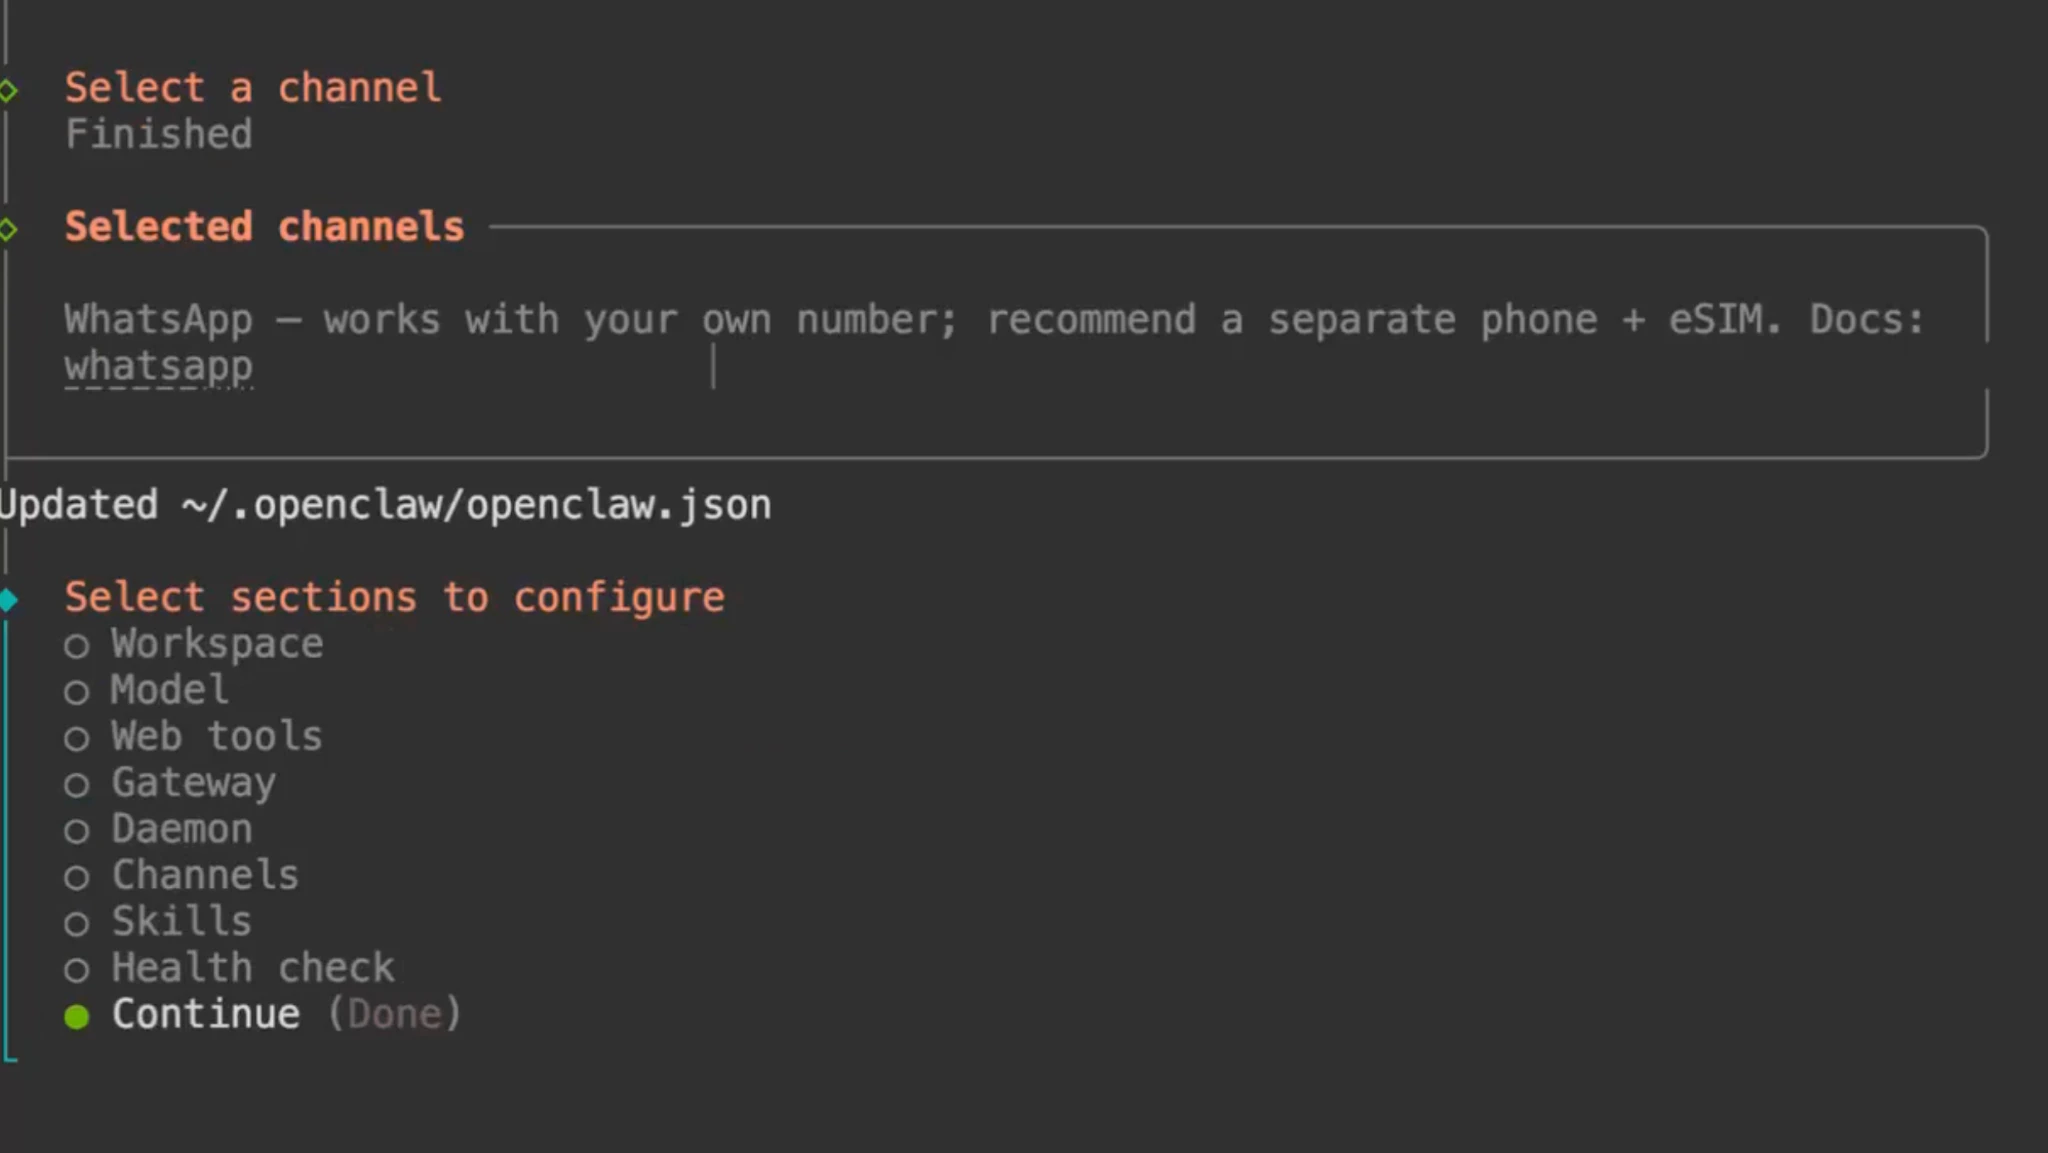2048x1153 pixels.
Task: Pick the Gateway section circle
Action: coord(77,785)
